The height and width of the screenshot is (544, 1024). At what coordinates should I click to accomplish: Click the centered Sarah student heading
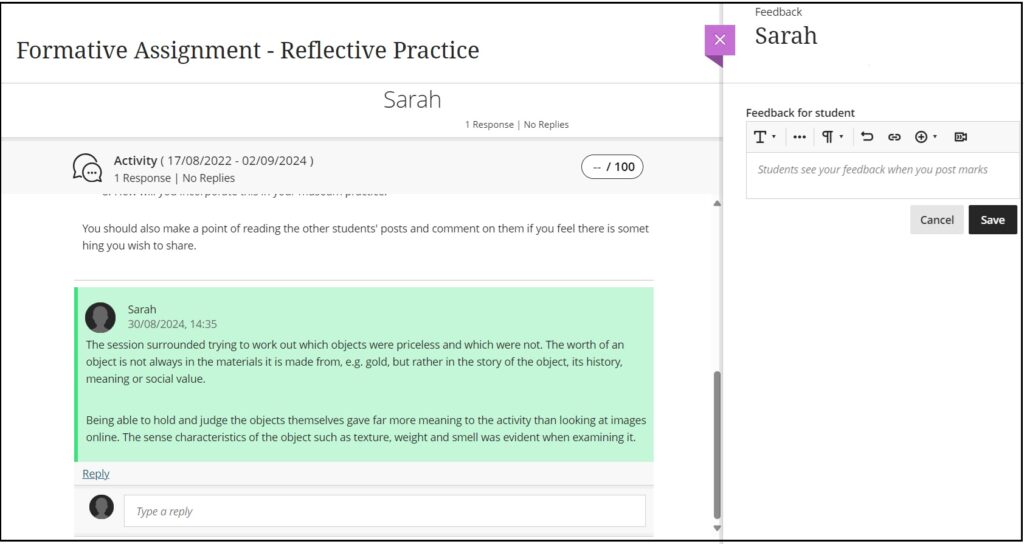point(412,100)
